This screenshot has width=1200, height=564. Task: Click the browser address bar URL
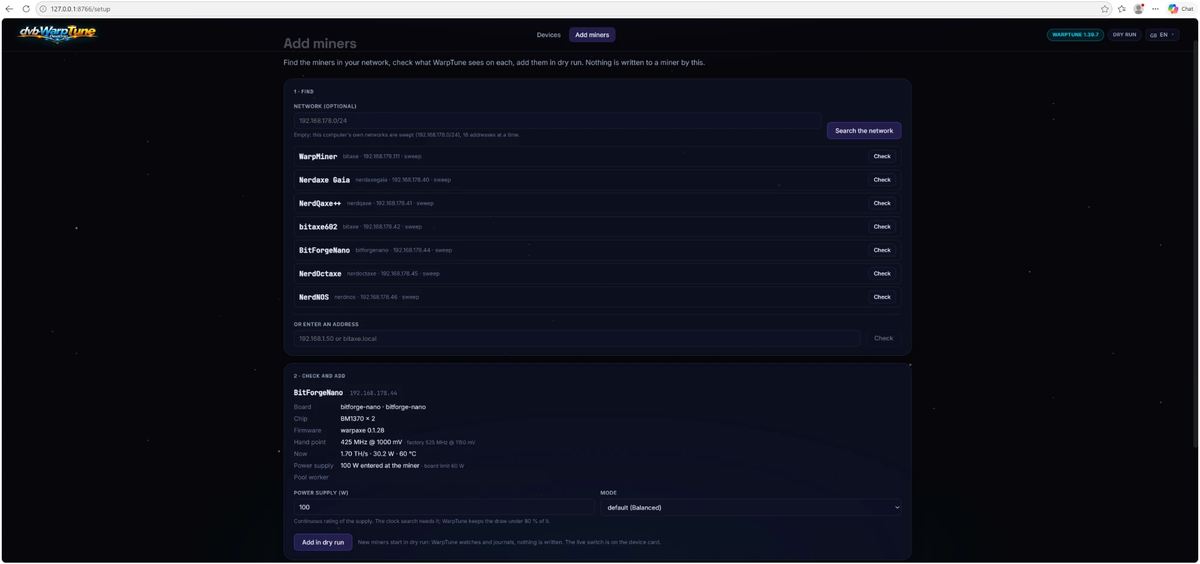tap(81, 9)
